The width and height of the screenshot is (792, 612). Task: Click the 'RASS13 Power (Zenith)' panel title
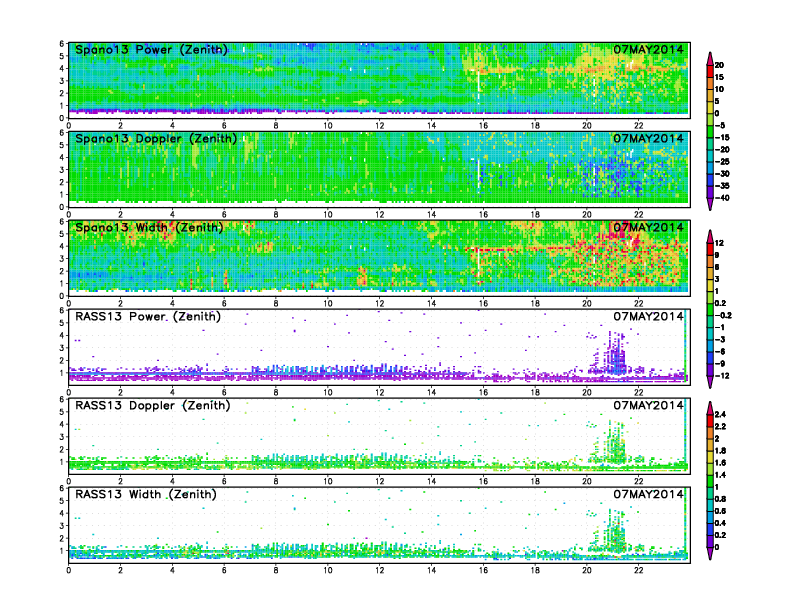pos(147,317)
